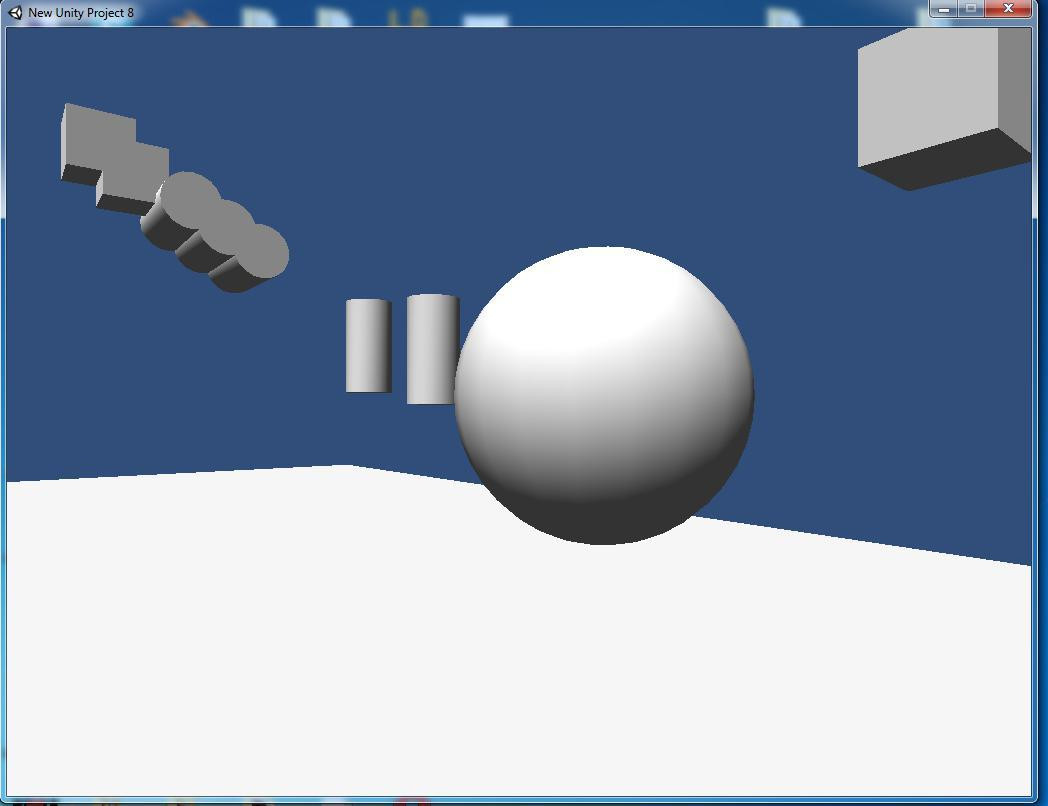The image size is (1048, 806).
Task: Select the large white sphere in the scene
Action: pos(604,396)
